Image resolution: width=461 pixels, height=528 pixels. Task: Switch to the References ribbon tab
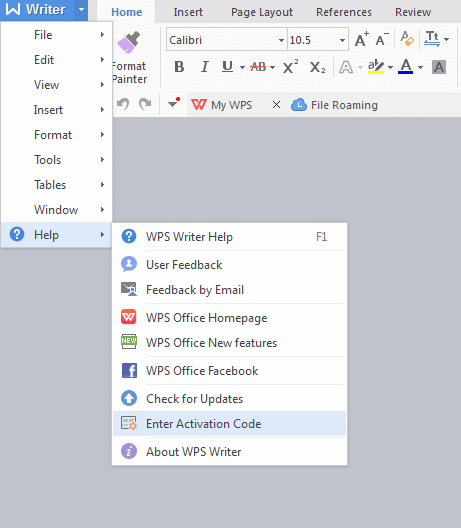(x=344, y=12)
